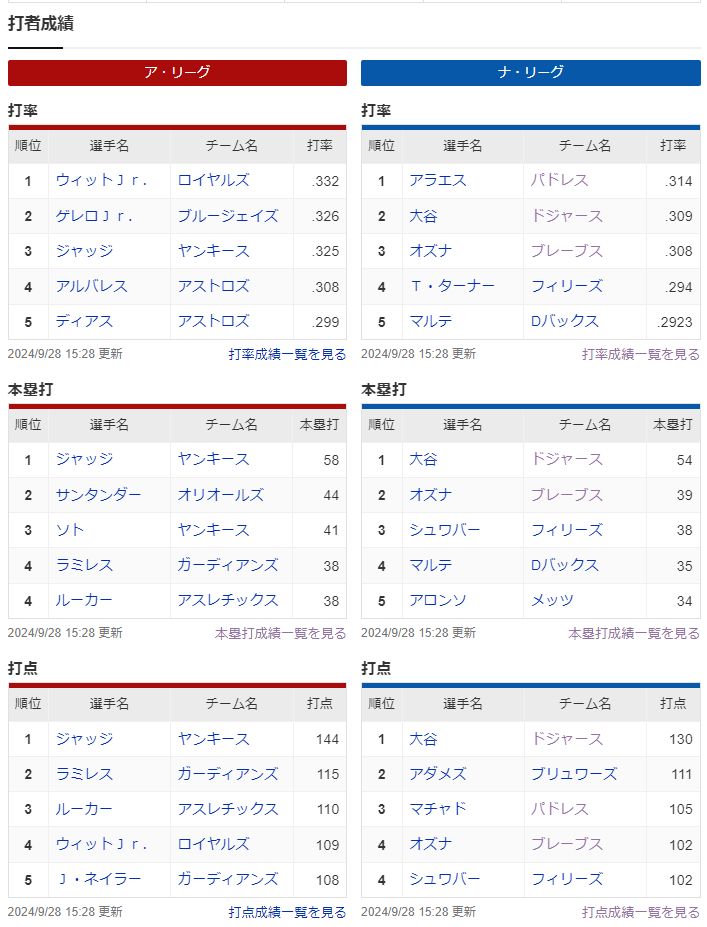Click NL 打率成績一覧を見る link
The height and width of the screenshot is (927, 707).
(x=641, y=354)
